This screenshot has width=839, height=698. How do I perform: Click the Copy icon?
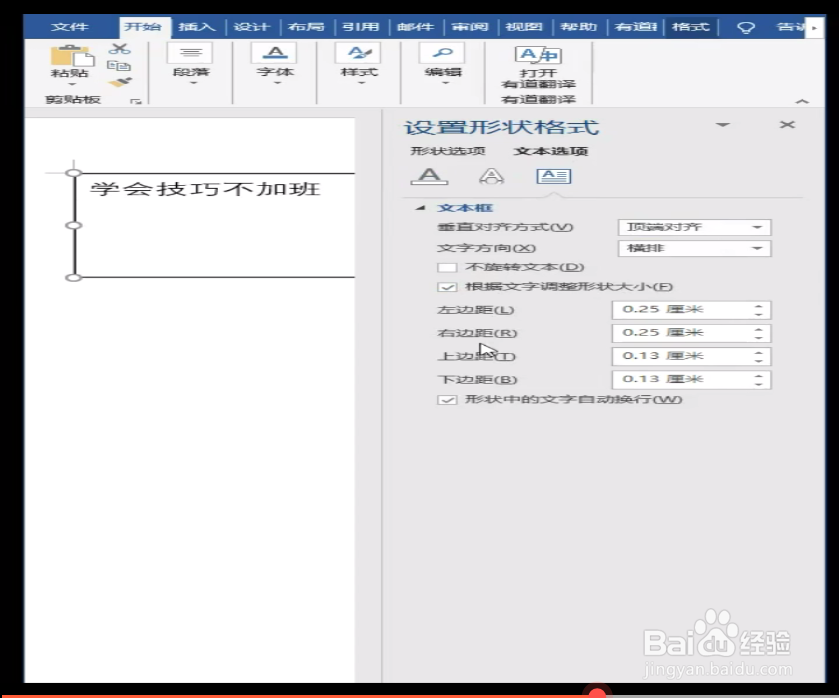pos(119,66)
